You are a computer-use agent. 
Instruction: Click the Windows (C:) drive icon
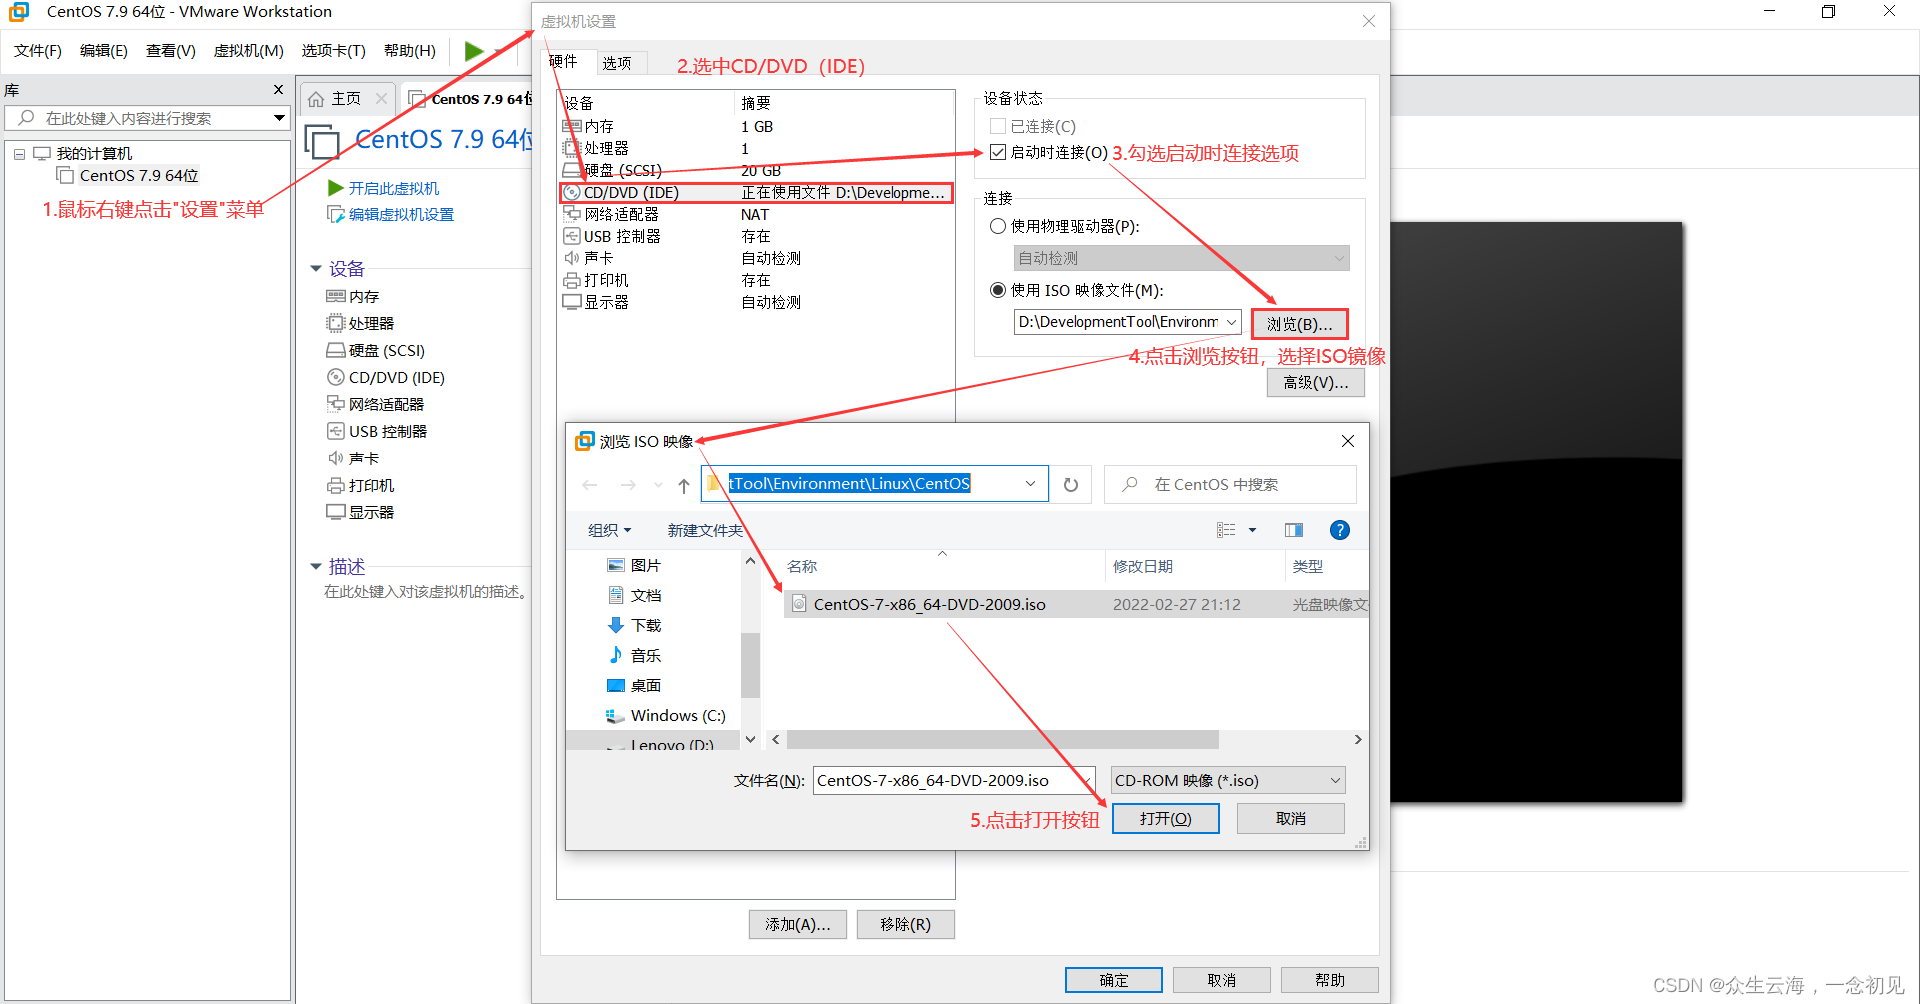pyautogui.click(x=616, y=716)
